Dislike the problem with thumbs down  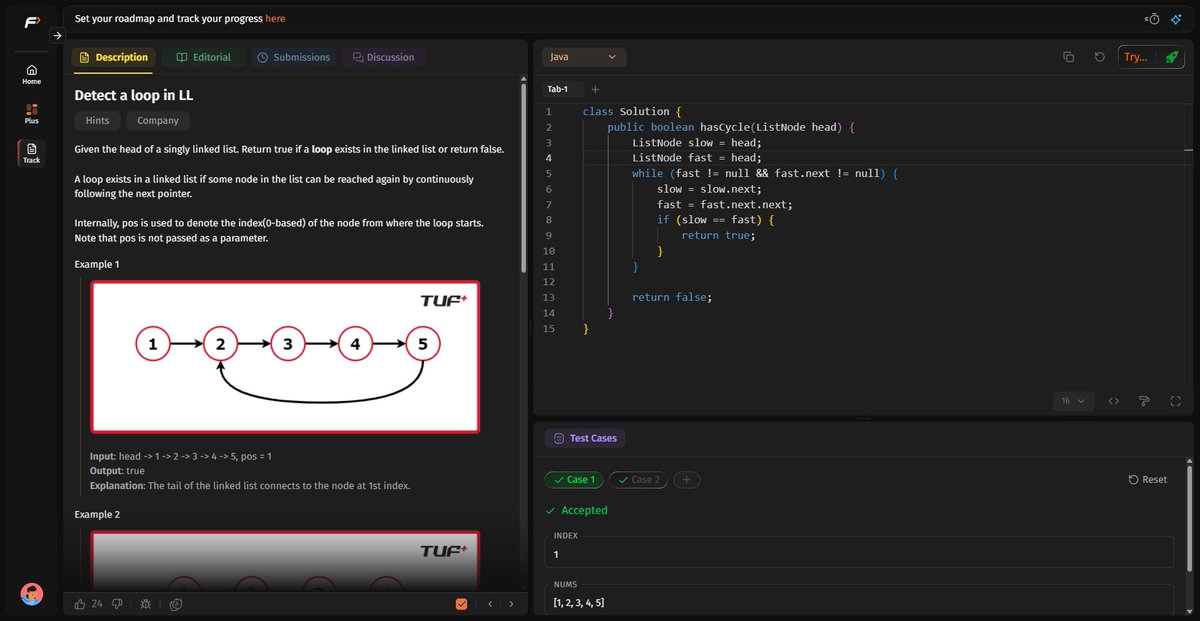click(117, 603)
